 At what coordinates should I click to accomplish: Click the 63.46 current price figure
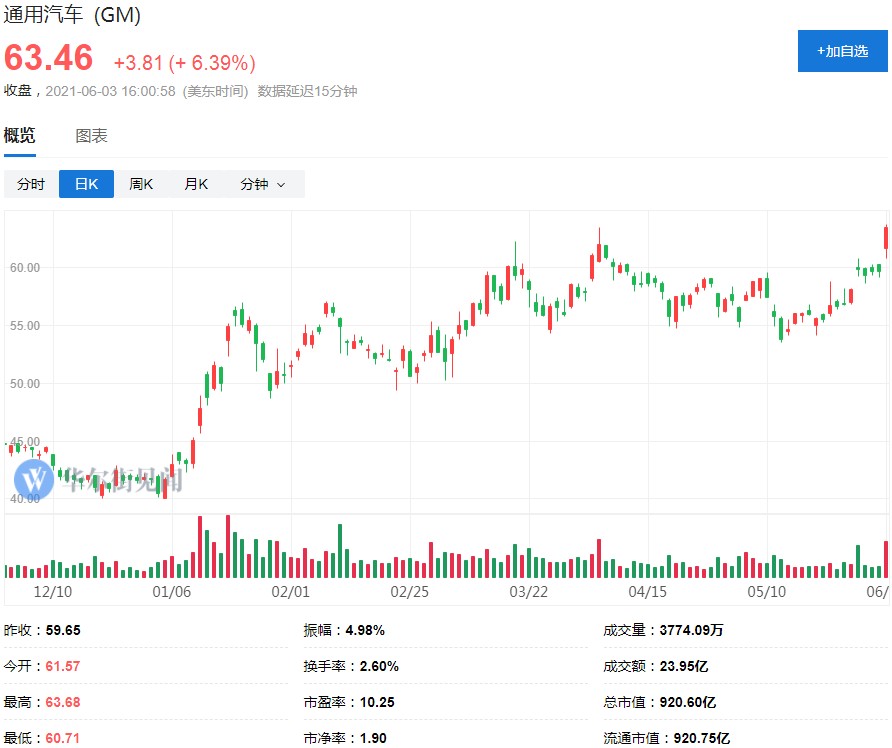(48, 58)
